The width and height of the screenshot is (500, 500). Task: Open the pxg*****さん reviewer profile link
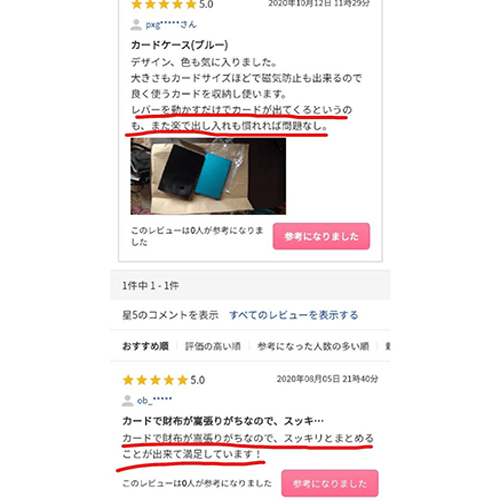tap(171, 25)
